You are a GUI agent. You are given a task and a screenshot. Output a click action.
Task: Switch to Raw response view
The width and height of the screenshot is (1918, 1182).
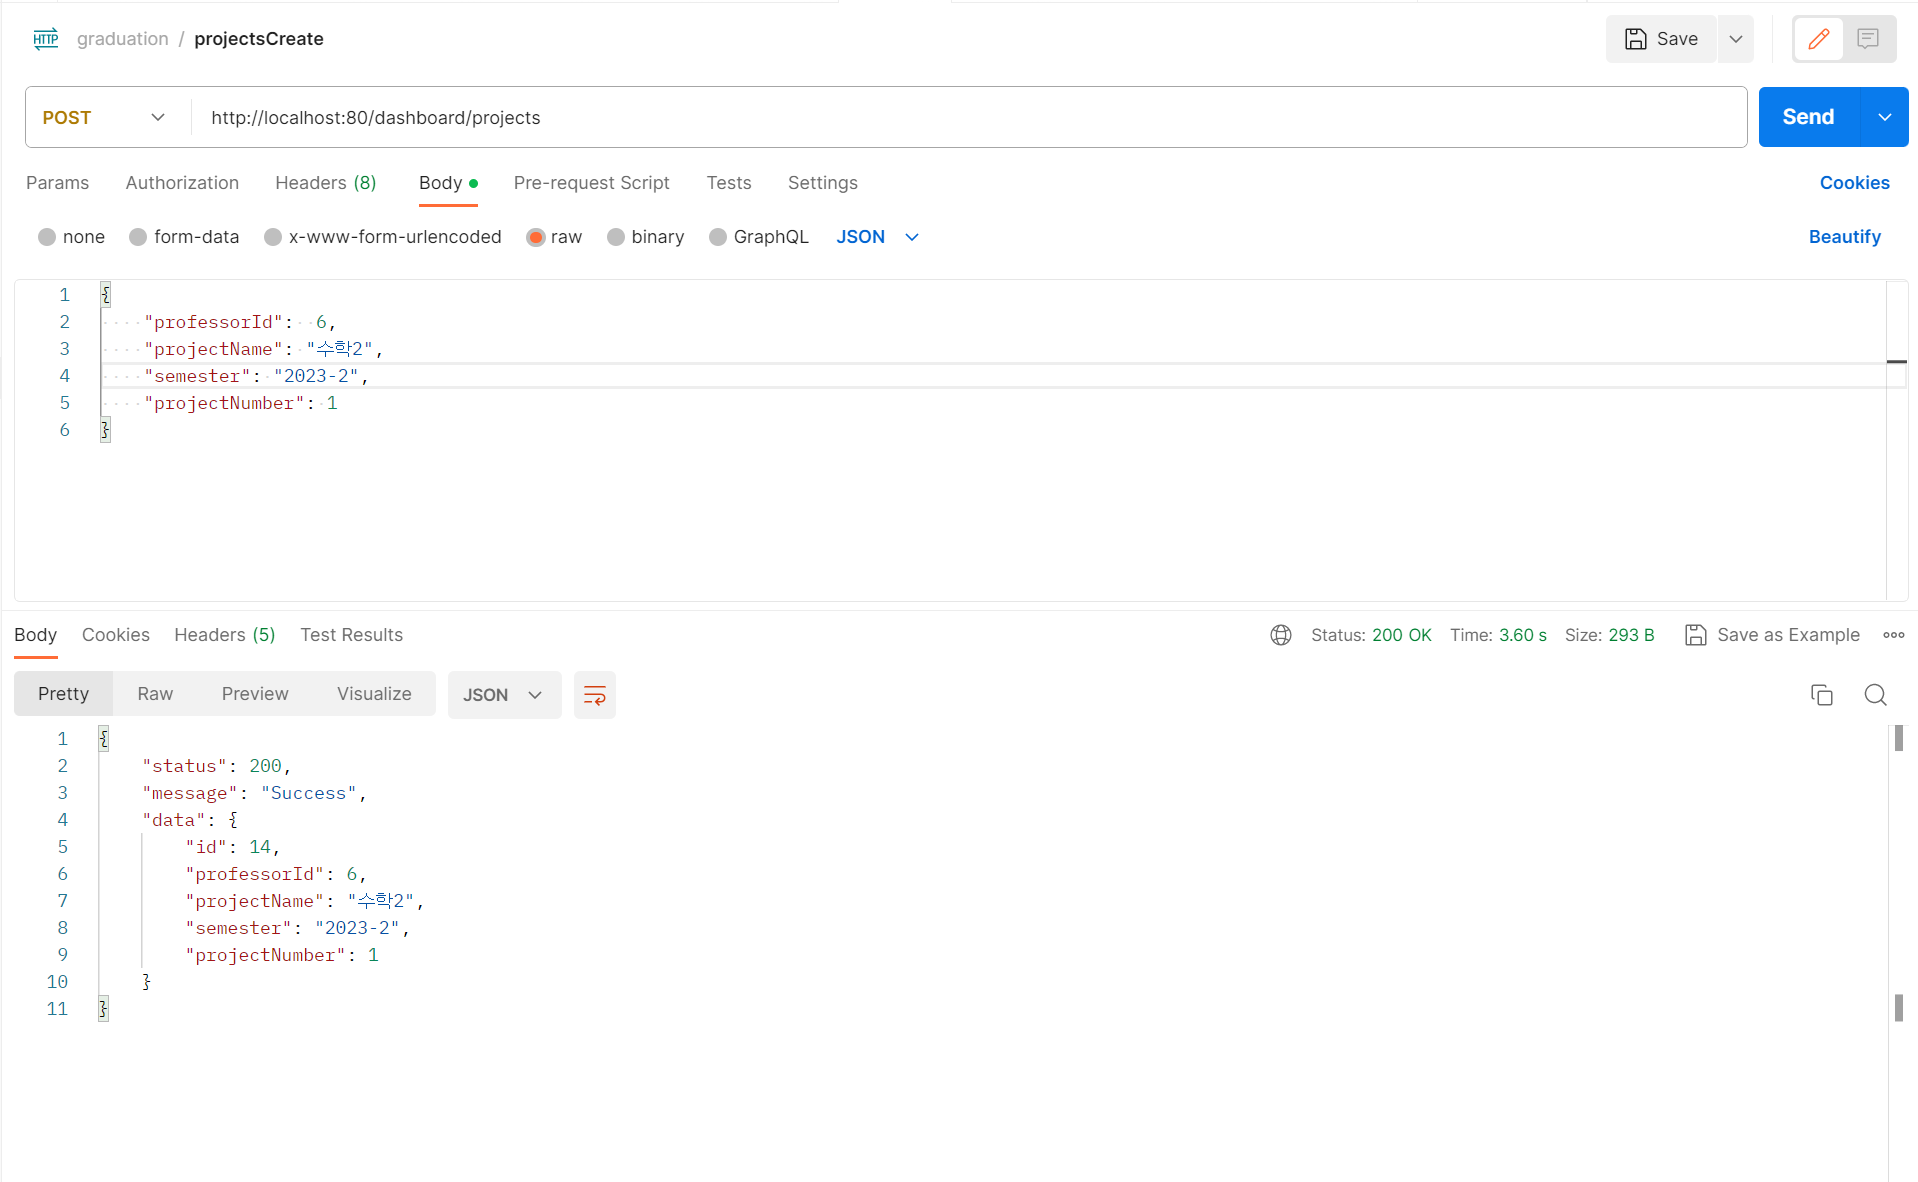click(155, 694)
